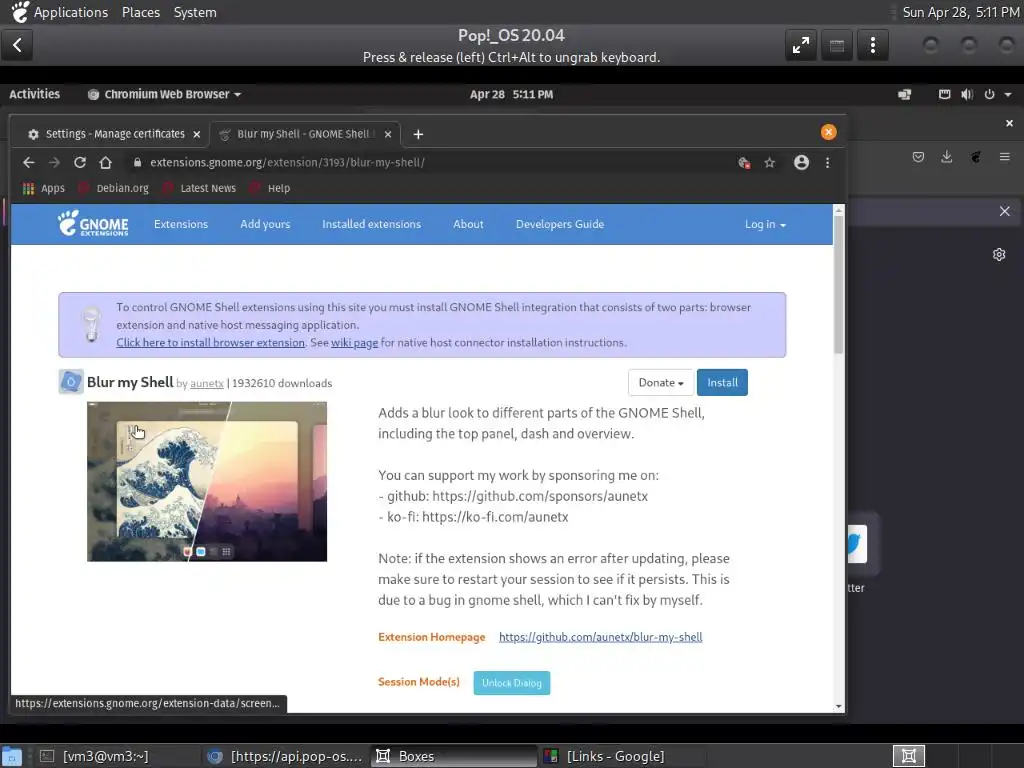Open Apps bookmarks shortcut
Image resolution: width=1024 pixels, height=768 pixels.
click(44, 188)
